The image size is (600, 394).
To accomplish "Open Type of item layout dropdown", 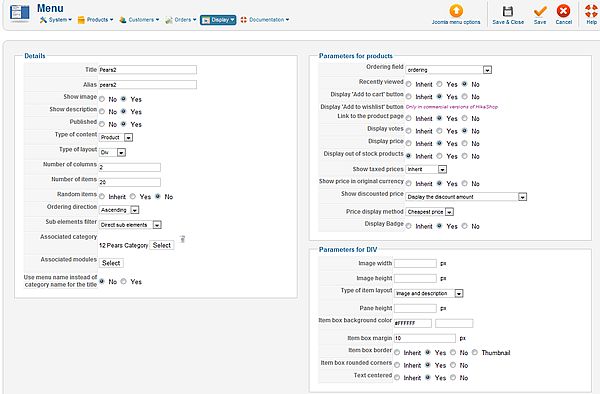I will click(429, 293).
